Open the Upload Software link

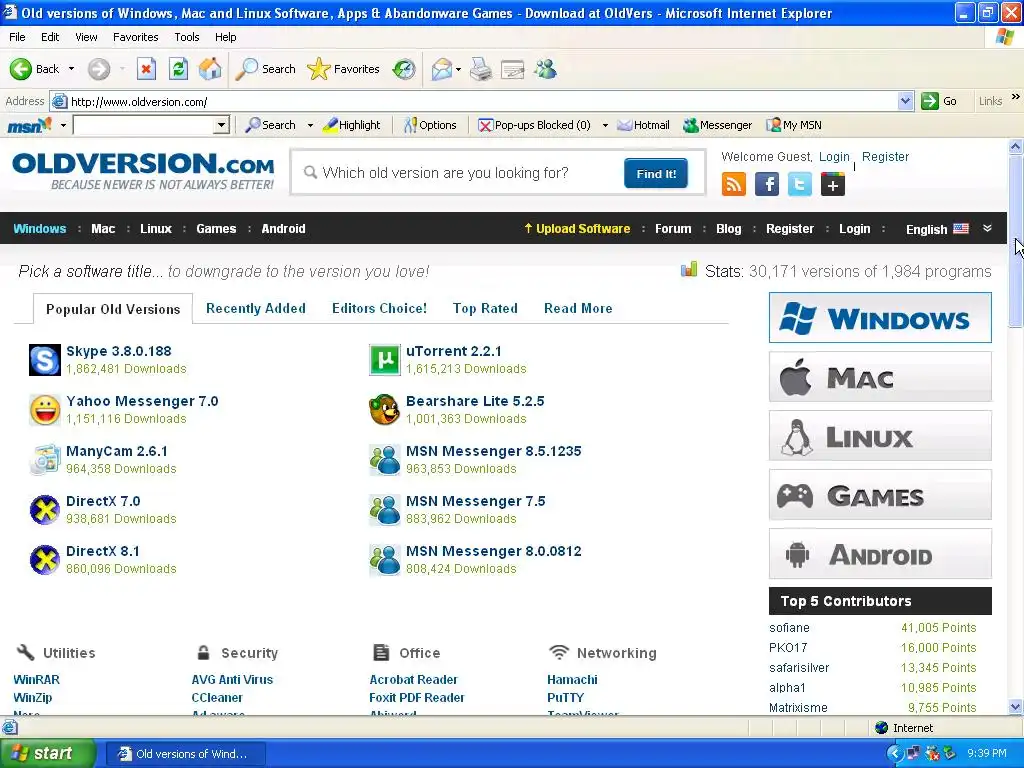pos(577,229)
